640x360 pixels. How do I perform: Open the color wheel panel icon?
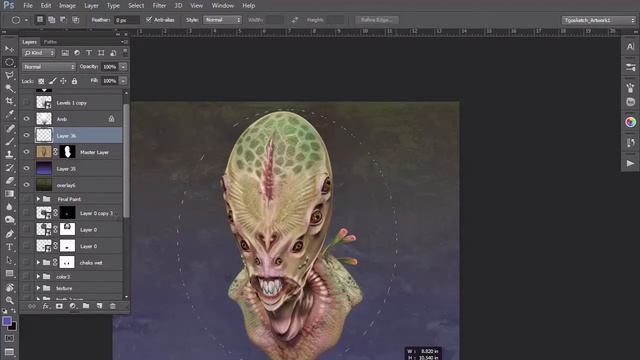tap(630, 122)
